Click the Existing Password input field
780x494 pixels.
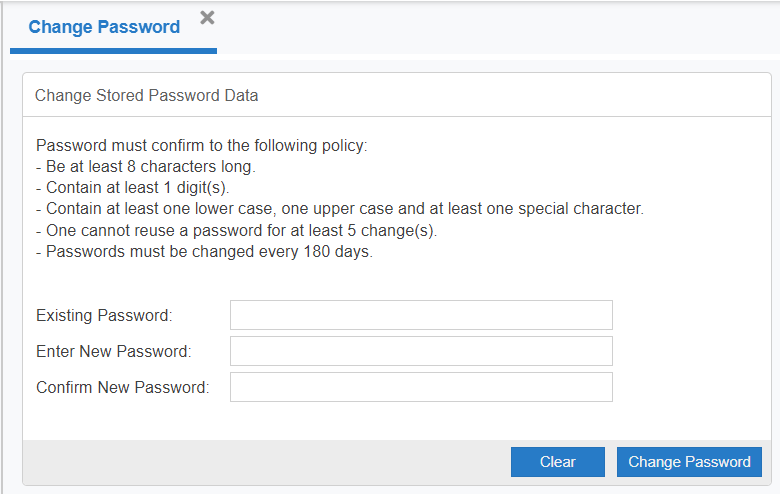(x=421, y=315)
